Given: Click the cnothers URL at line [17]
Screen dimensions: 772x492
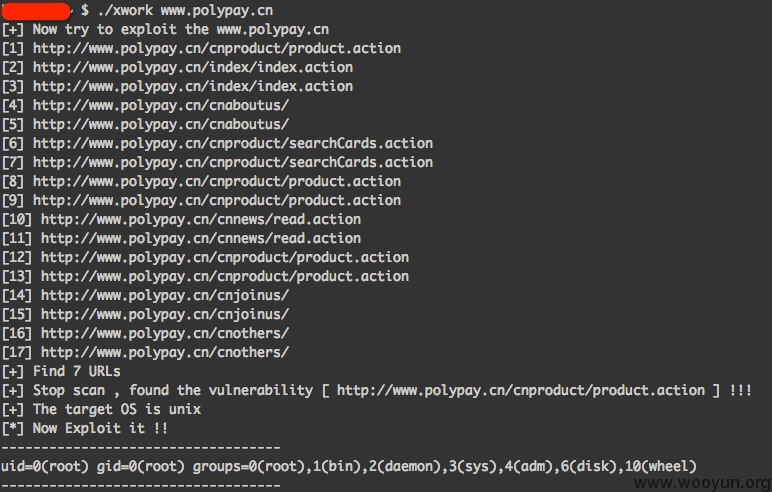Looking at the screenshot, I should point(165,353).
